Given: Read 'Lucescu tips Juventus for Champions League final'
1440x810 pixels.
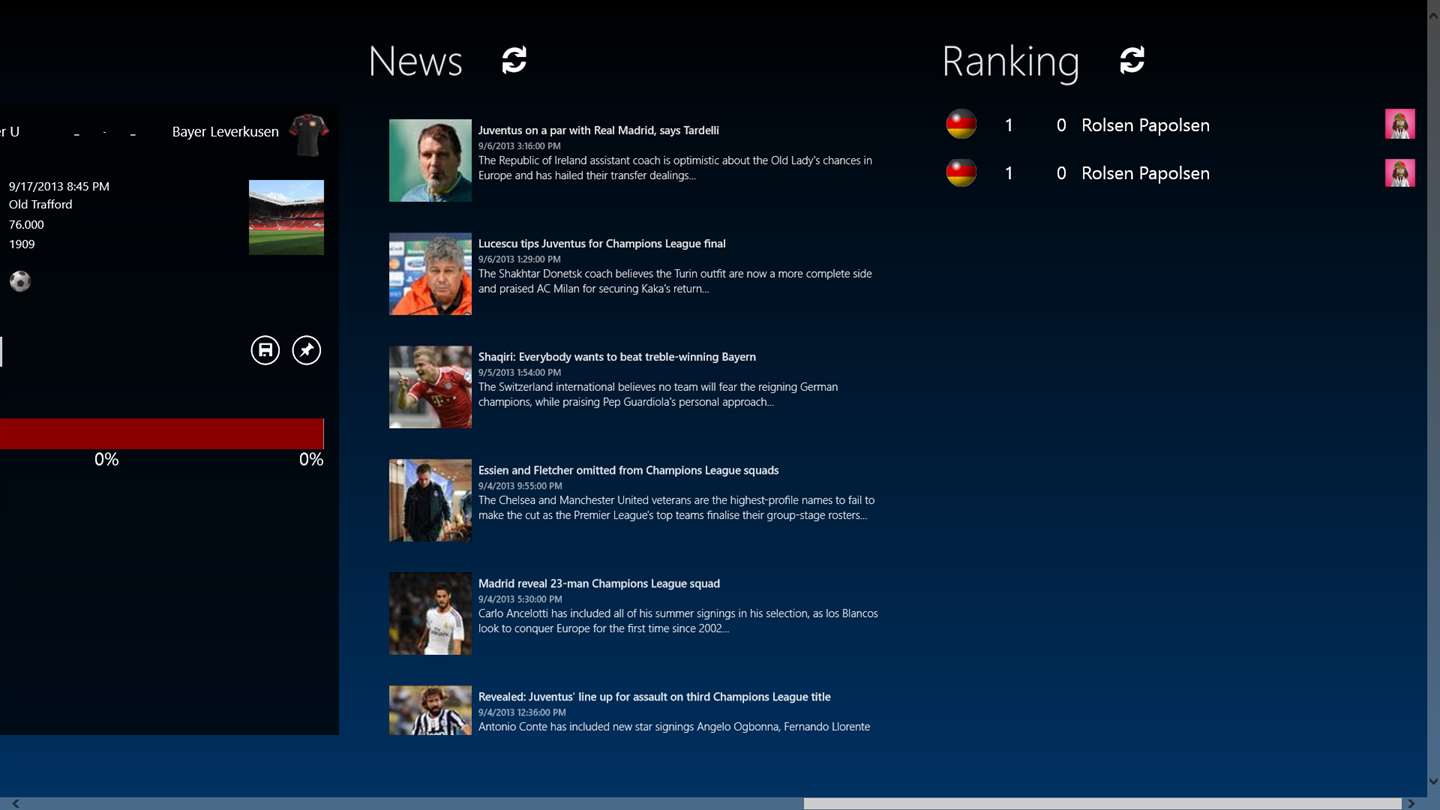Looking at the screenshot, I should [602, 243].
